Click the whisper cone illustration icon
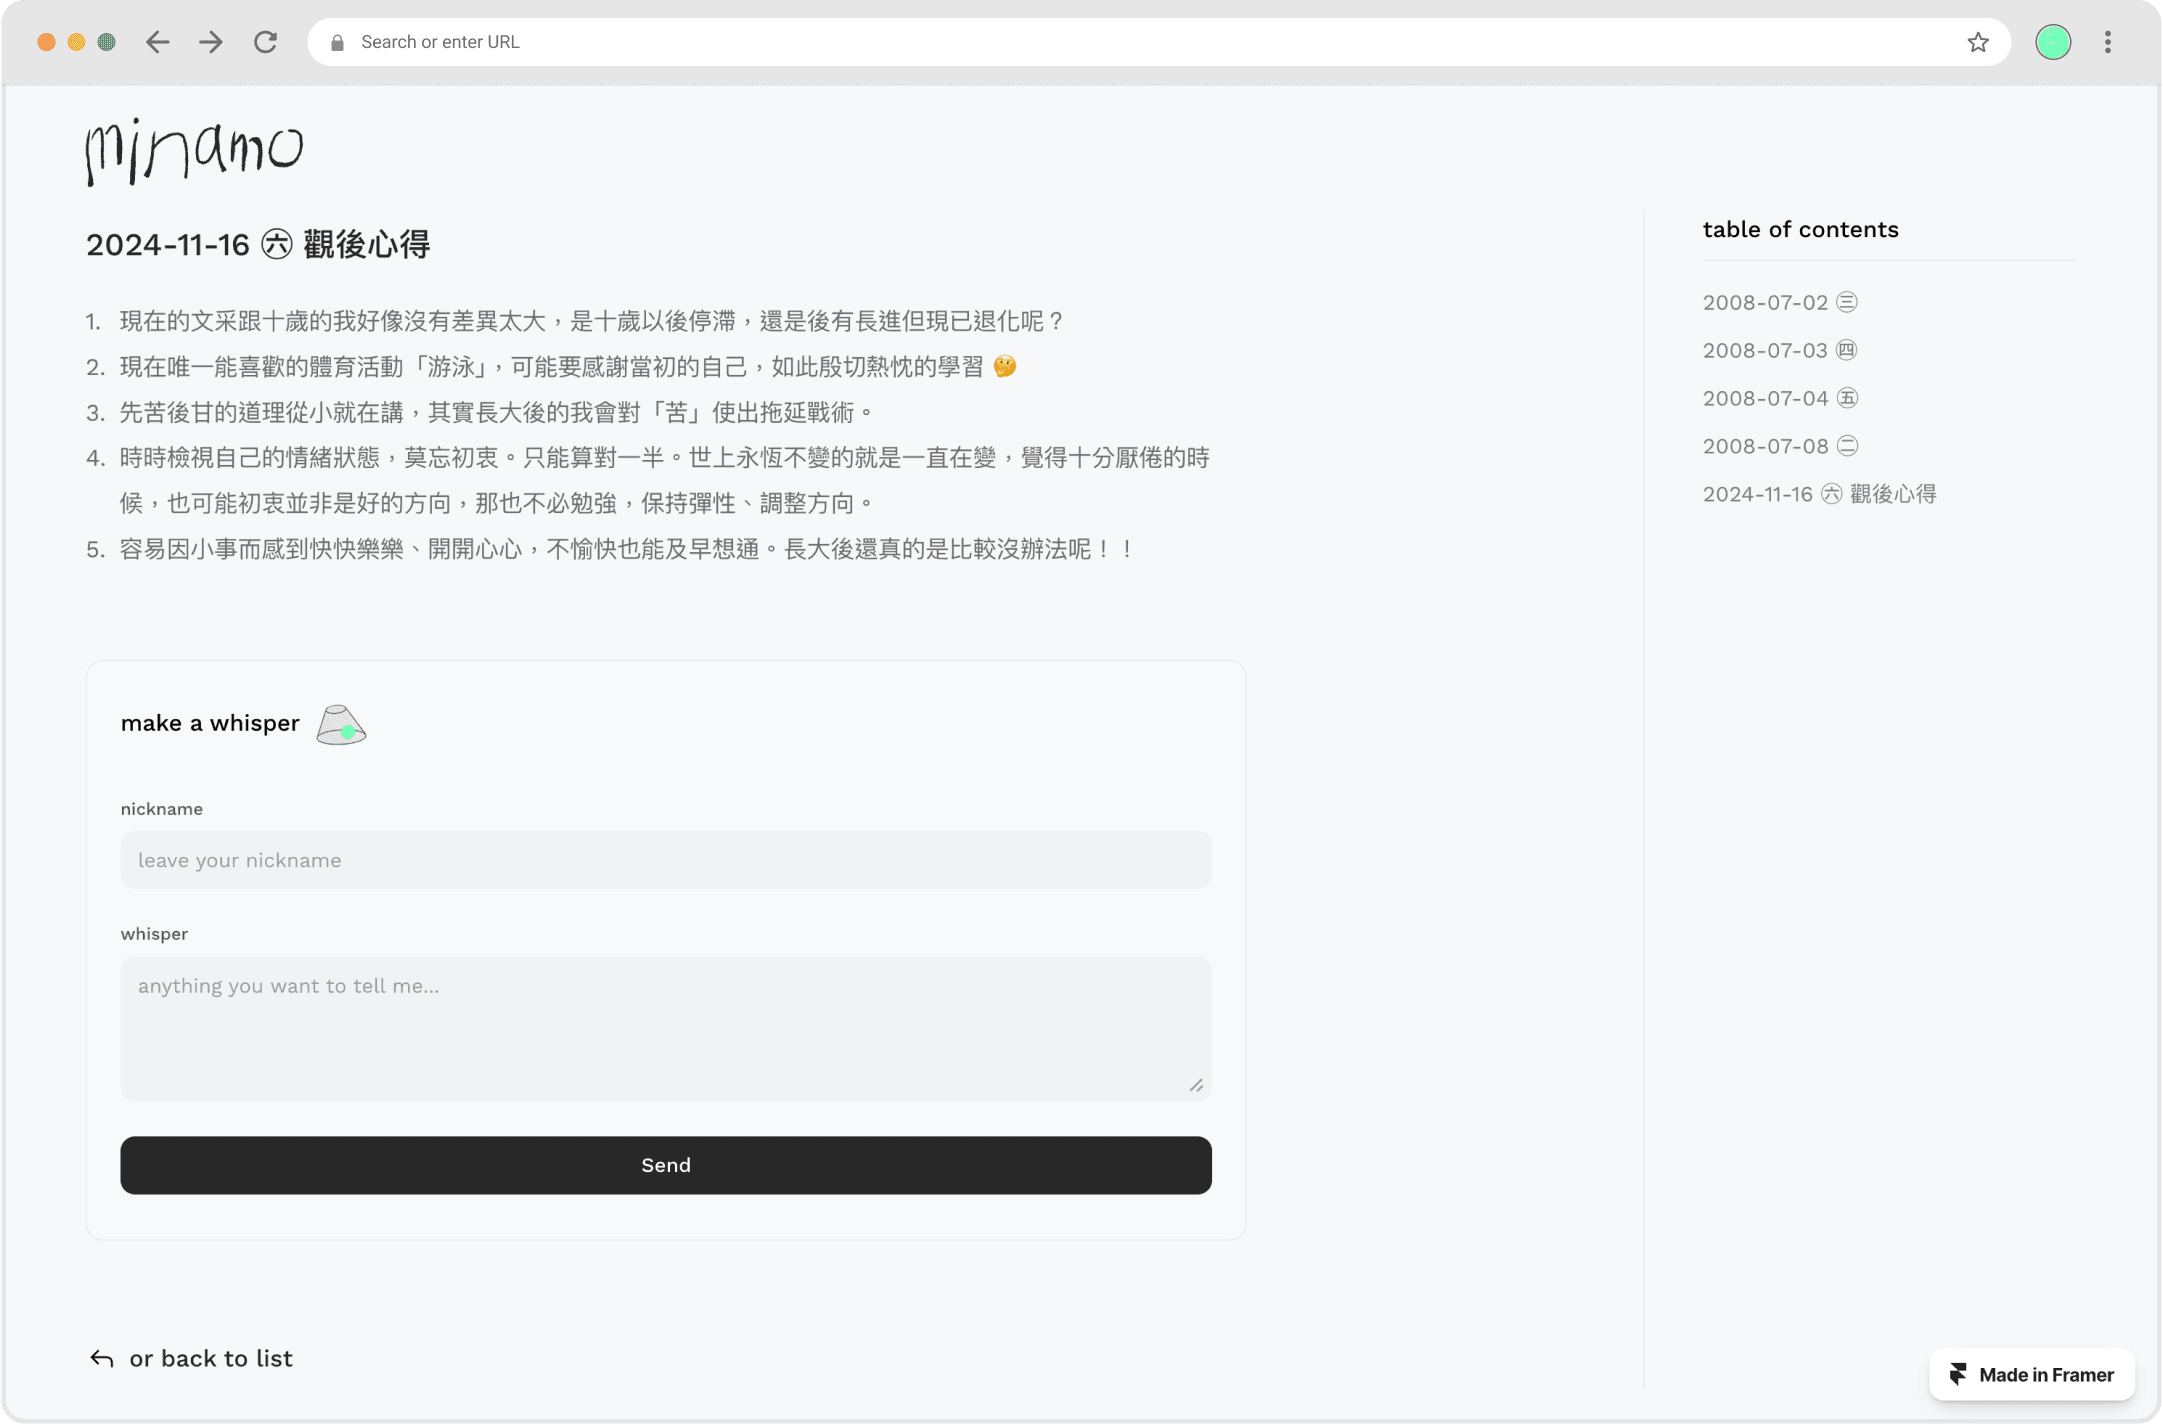This screenshot has width=2163, height=1424. point(341,725)
